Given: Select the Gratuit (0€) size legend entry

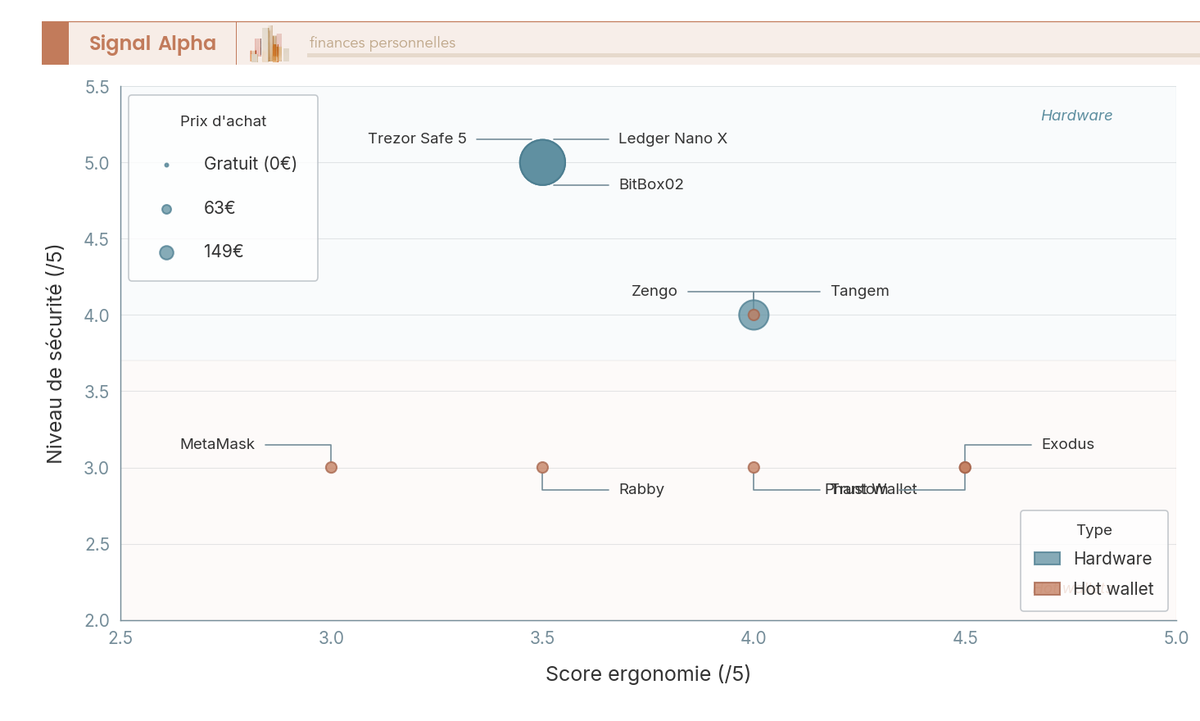Looking at the screenshot, I should [249, 163].
